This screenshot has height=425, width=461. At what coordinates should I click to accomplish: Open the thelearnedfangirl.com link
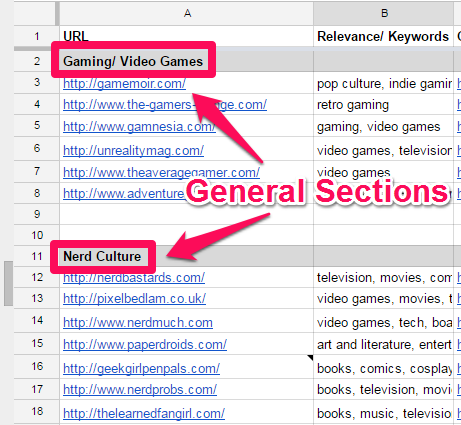[144, 413]
